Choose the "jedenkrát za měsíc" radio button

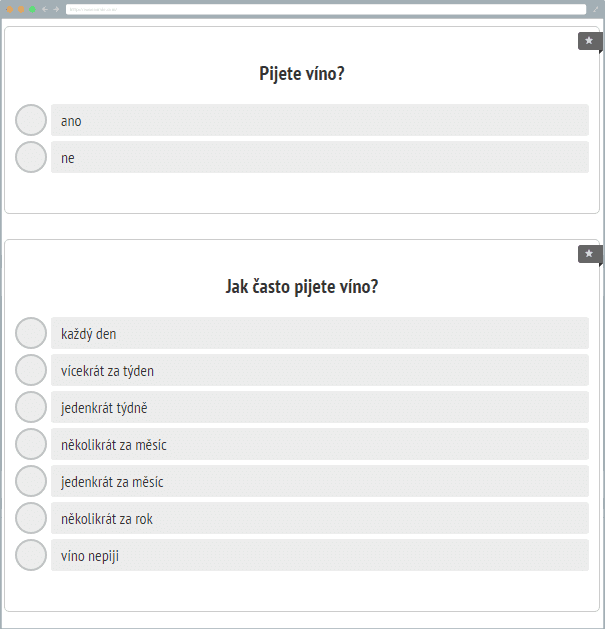click(x=31, y=481)
